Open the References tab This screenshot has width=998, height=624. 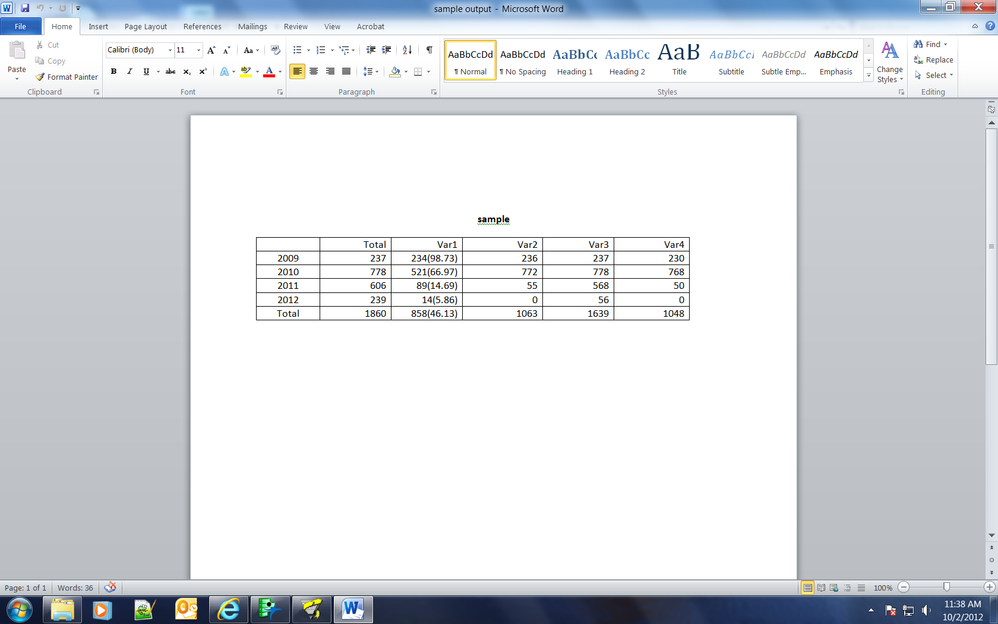click(x=202, y=27)
